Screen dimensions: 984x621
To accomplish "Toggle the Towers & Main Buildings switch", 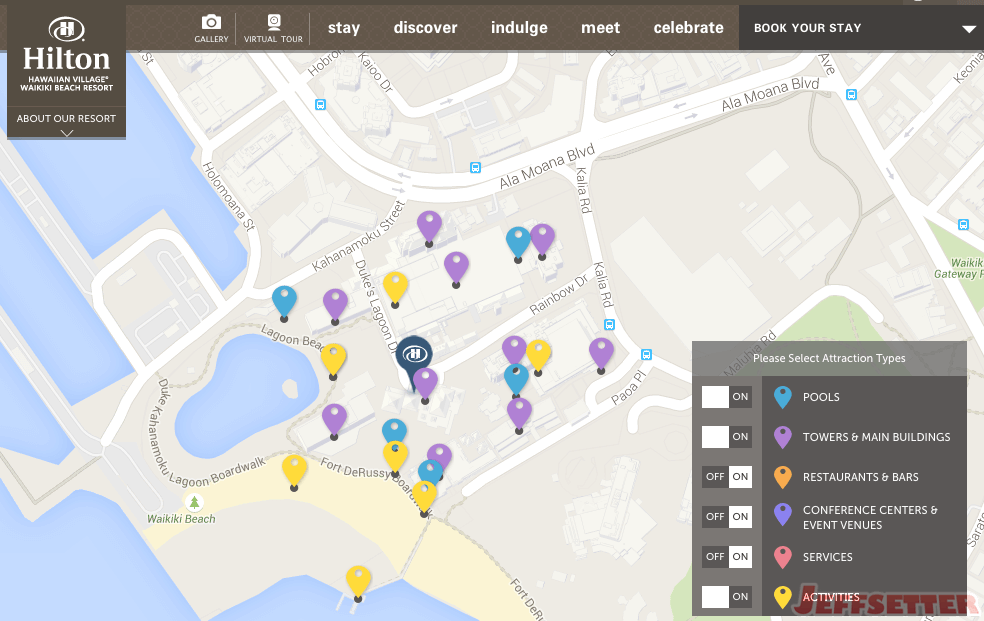I will [x=727, y=437].
